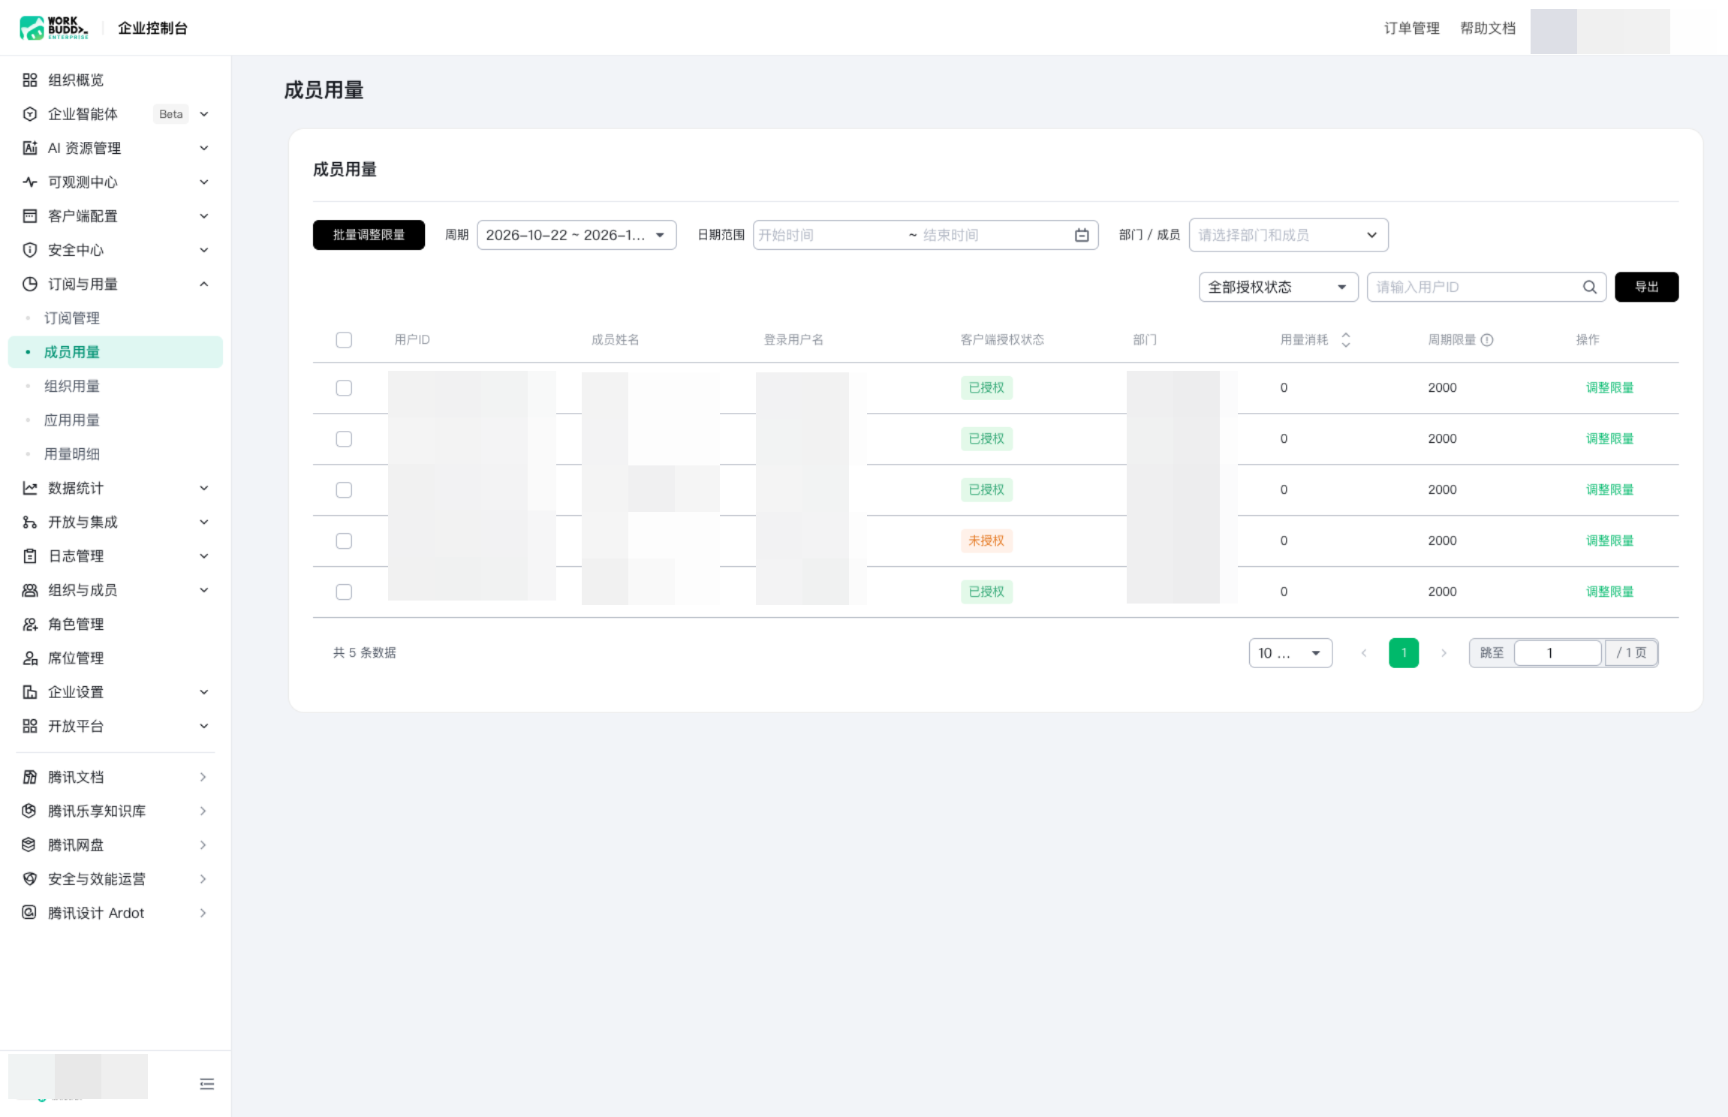Click the 席位管理 icon
Screen dimensions: 1728x1117
click(x=30, y=658)
